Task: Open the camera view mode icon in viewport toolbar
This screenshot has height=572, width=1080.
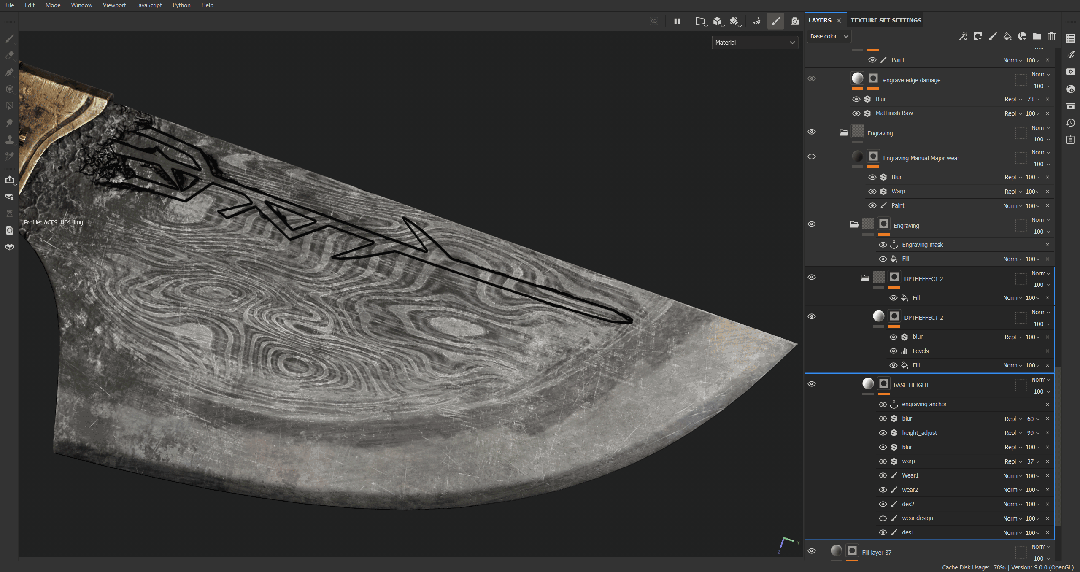Action: 701,21
